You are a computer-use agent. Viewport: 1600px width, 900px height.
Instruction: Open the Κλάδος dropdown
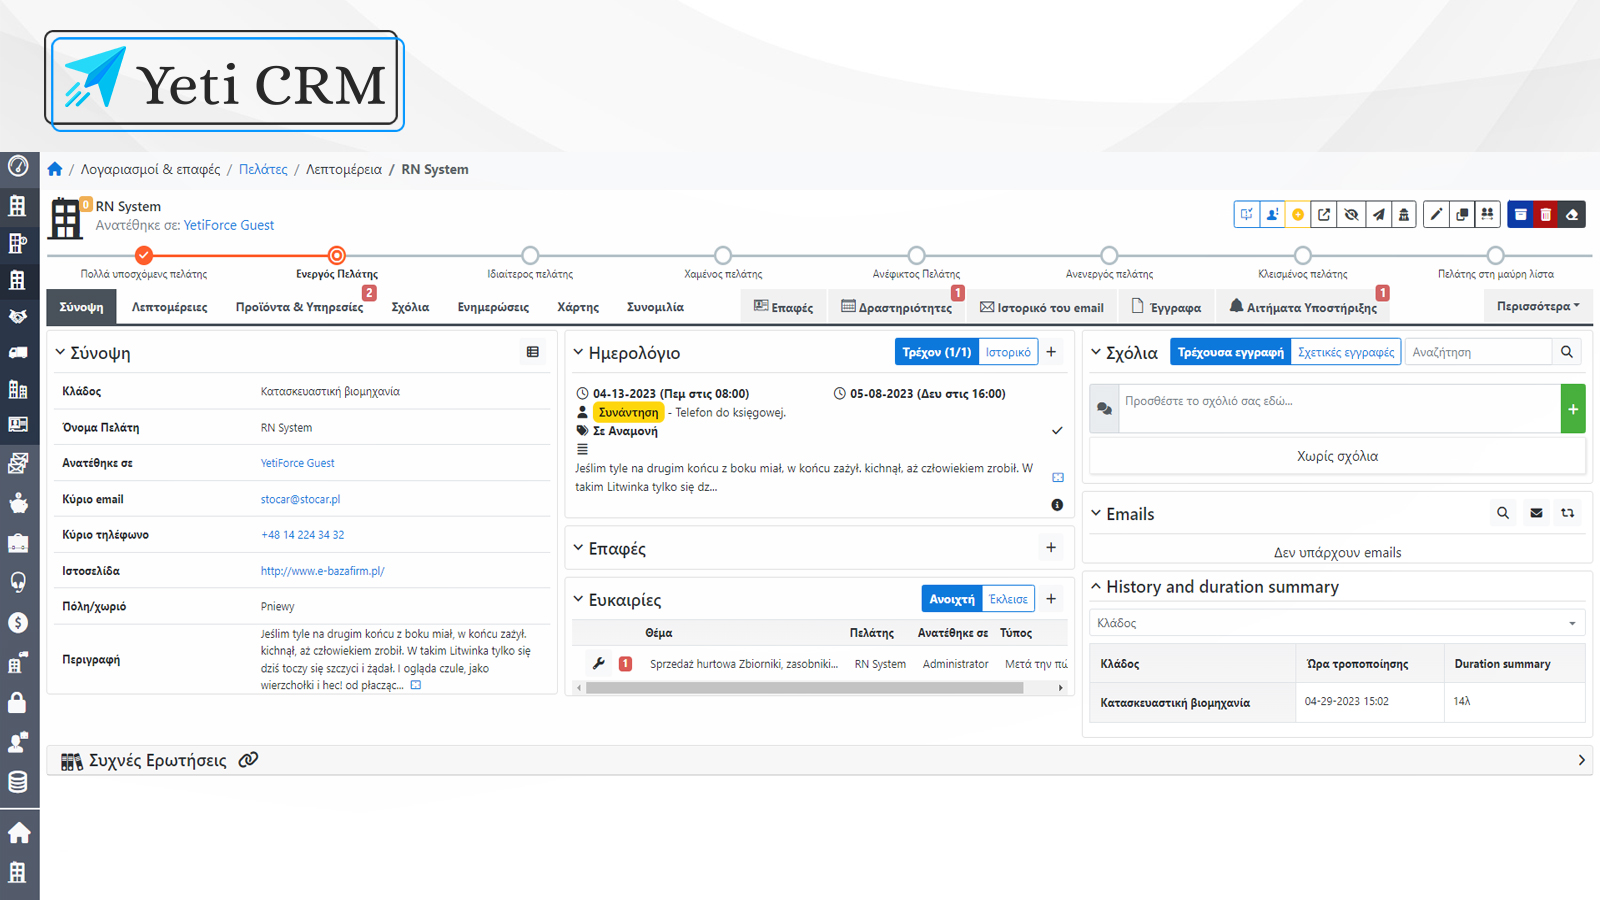click(1337, 623)
